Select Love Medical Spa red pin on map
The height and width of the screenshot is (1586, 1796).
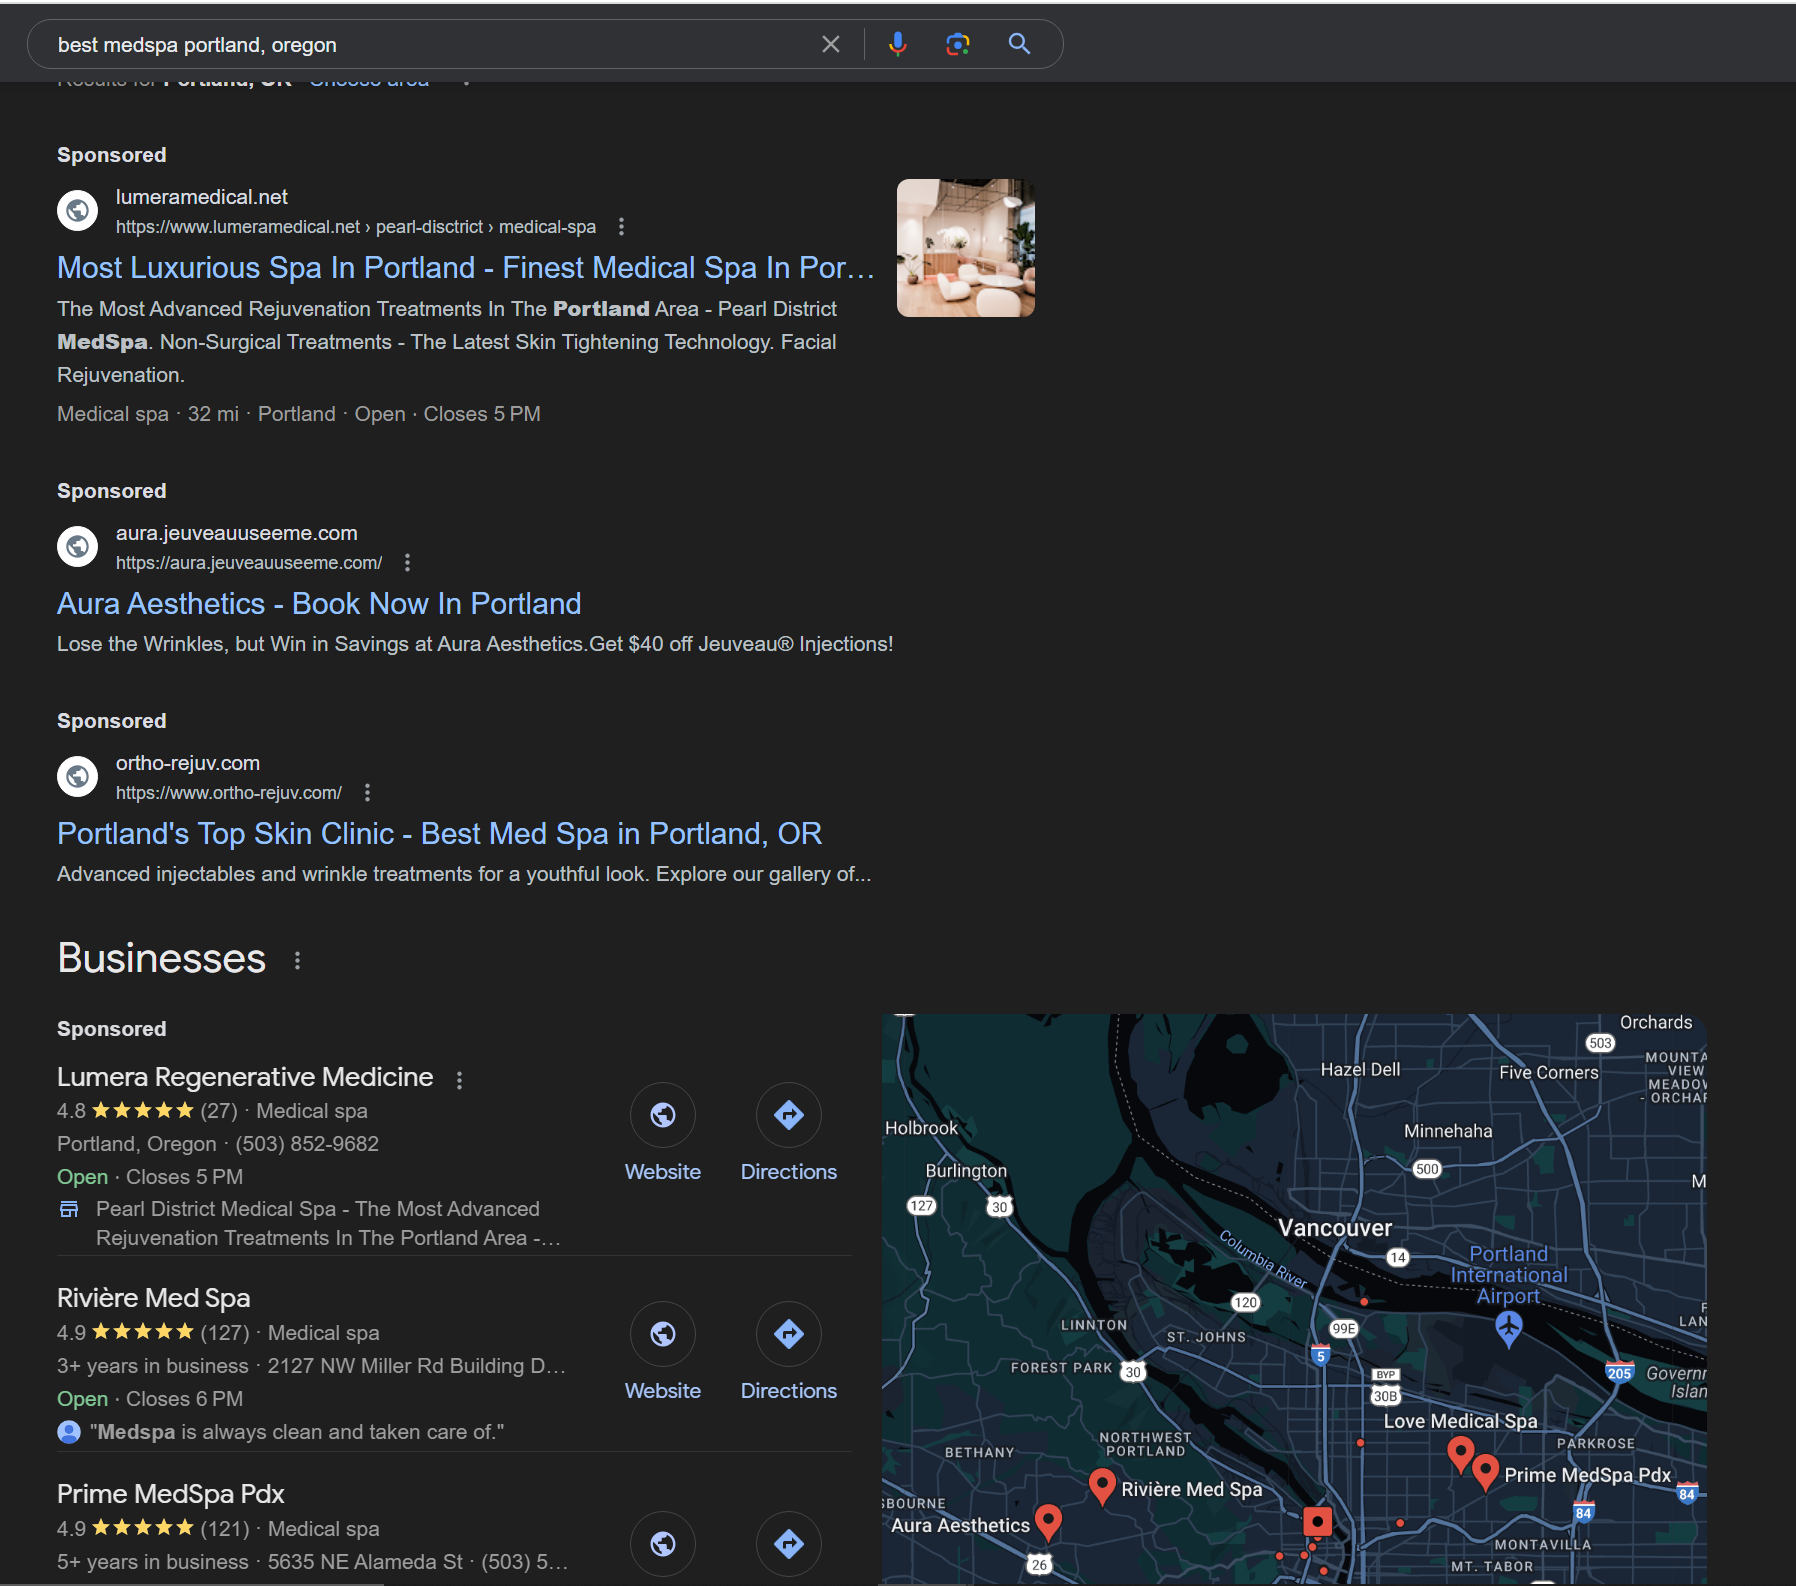1461,1454
